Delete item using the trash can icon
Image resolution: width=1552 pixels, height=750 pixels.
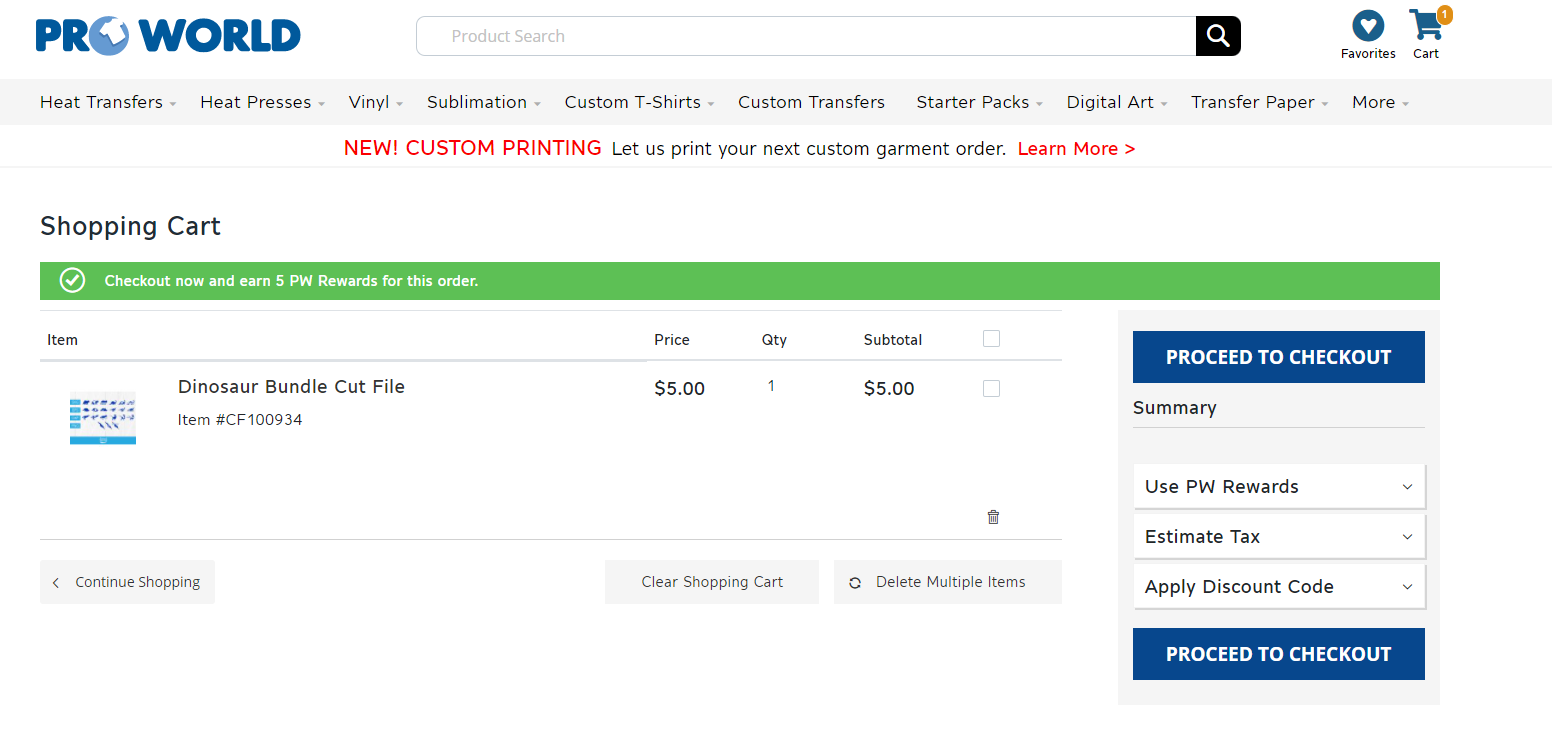[x=993, y=517]
